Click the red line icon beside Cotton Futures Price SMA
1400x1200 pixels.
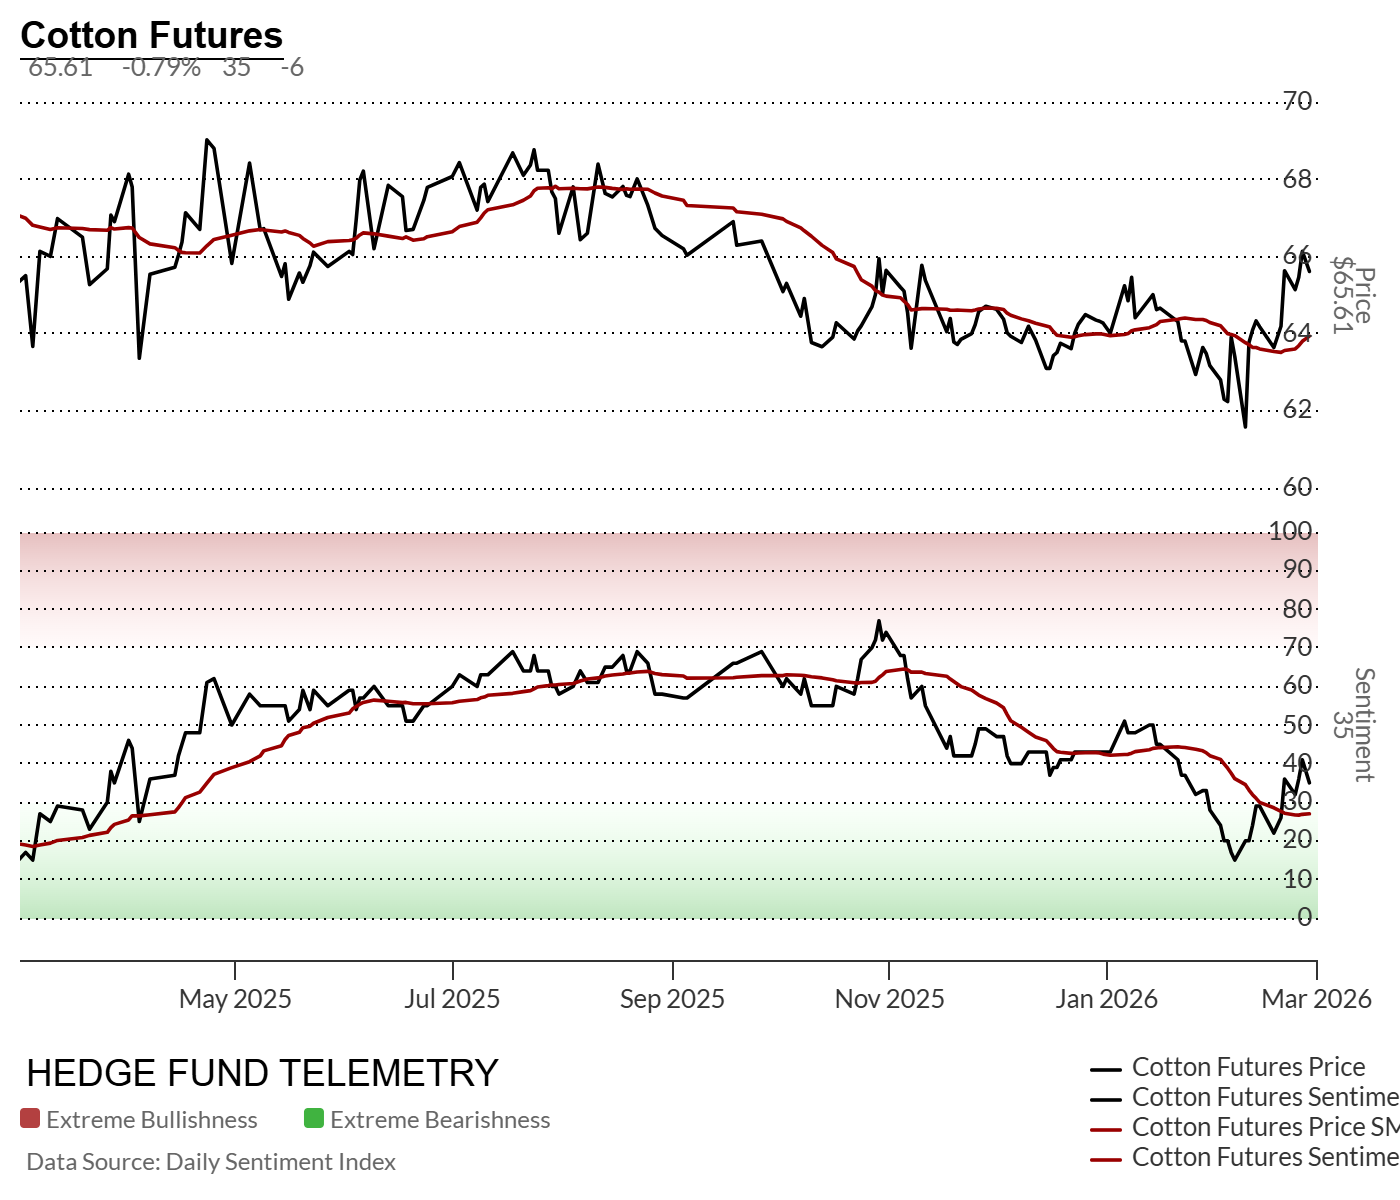click(1106, 1129)
